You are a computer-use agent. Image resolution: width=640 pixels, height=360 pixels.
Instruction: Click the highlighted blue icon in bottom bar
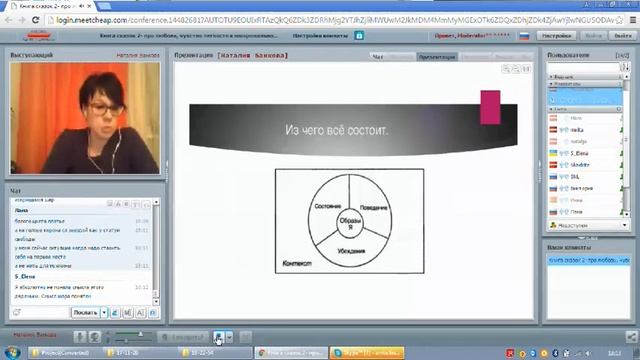tap(219, 337)
